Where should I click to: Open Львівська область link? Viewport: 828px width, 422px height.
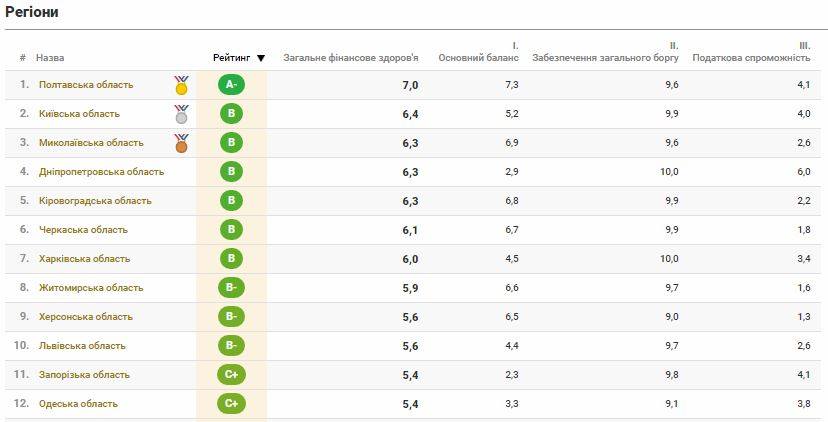pos(82,346)
